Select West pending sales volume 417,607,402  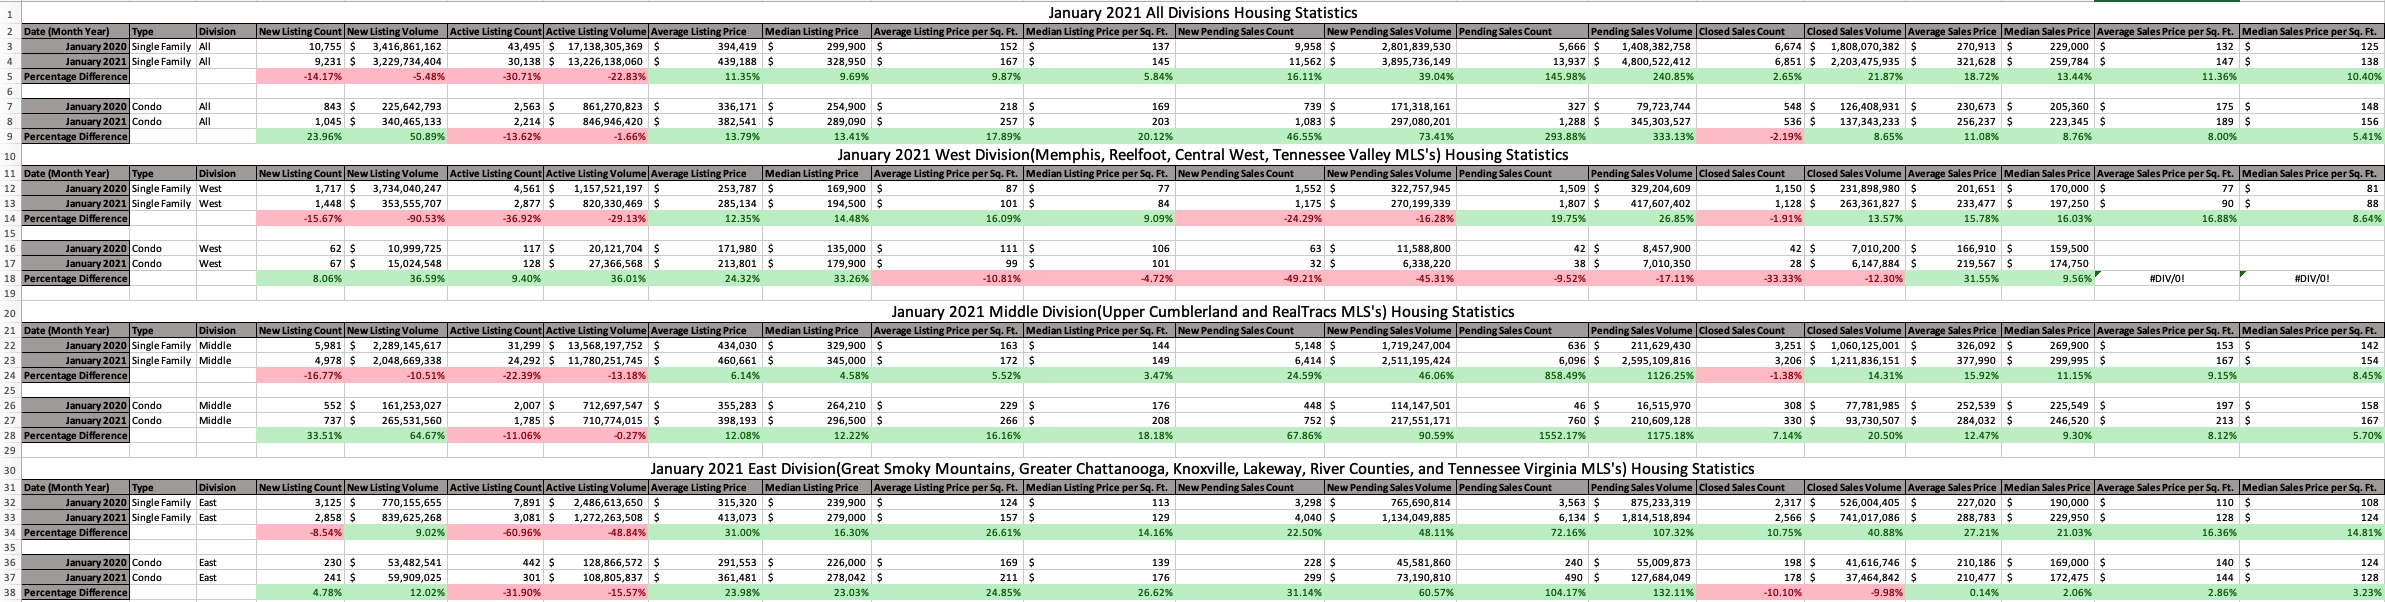(1643, 204)
